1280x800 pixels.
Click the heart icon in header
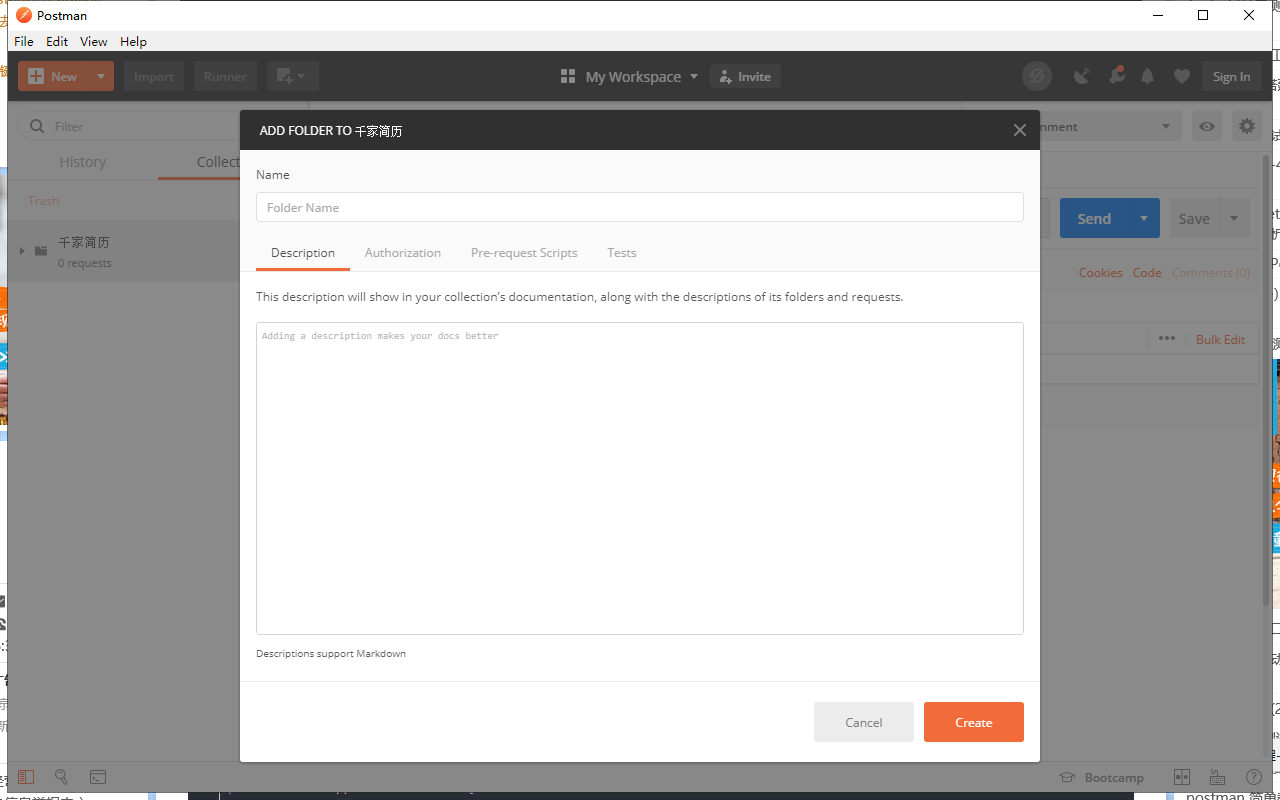coord(1182,76)
